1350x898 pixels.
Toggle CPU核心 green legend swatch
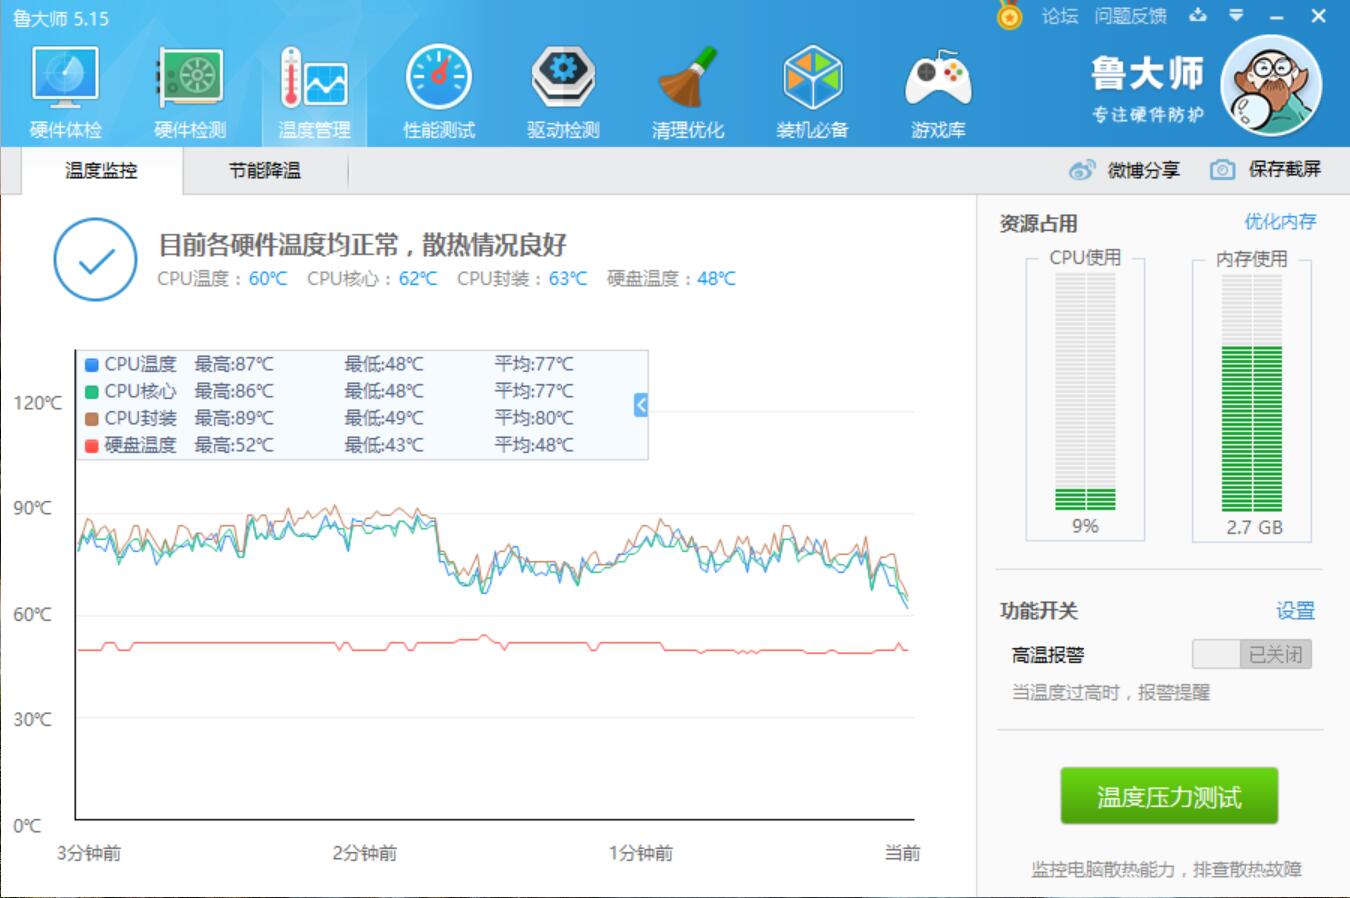[x=92, y=392]
